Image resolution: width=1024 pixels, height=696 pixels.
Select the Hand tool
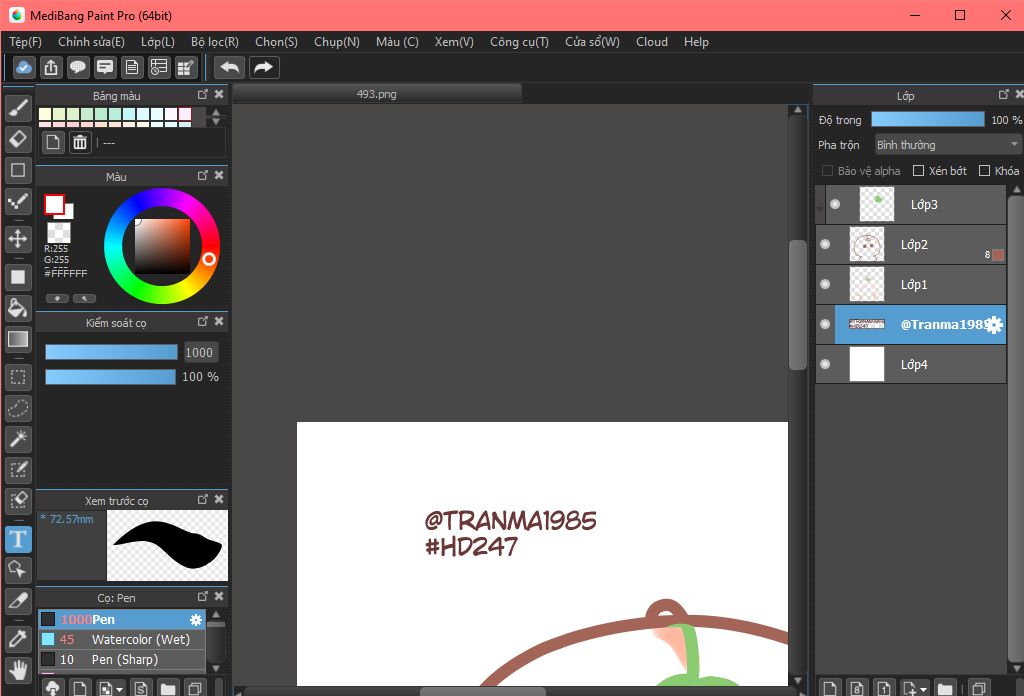click(x=18, y=670)
